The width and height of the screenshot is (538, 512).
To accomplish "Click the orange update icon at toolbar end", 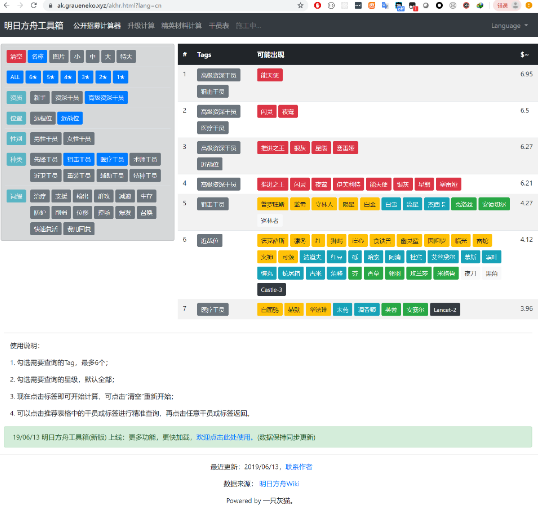I will tap(529, 5).
